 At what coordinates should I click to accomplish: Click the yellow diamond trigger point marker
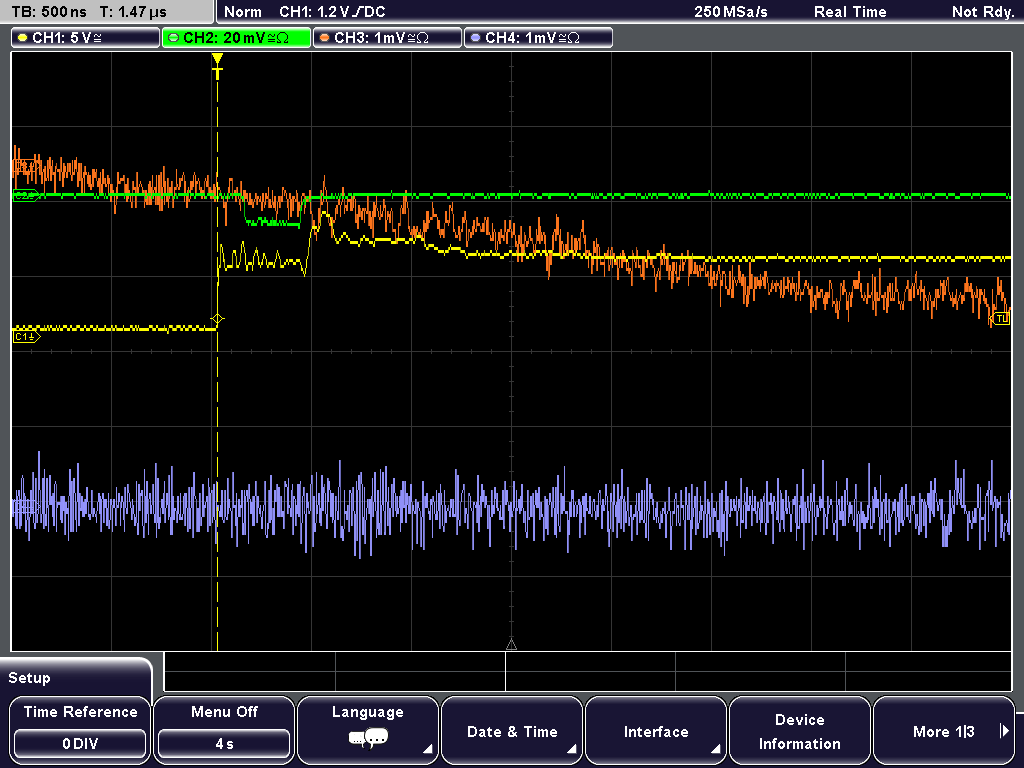(217, 319)
